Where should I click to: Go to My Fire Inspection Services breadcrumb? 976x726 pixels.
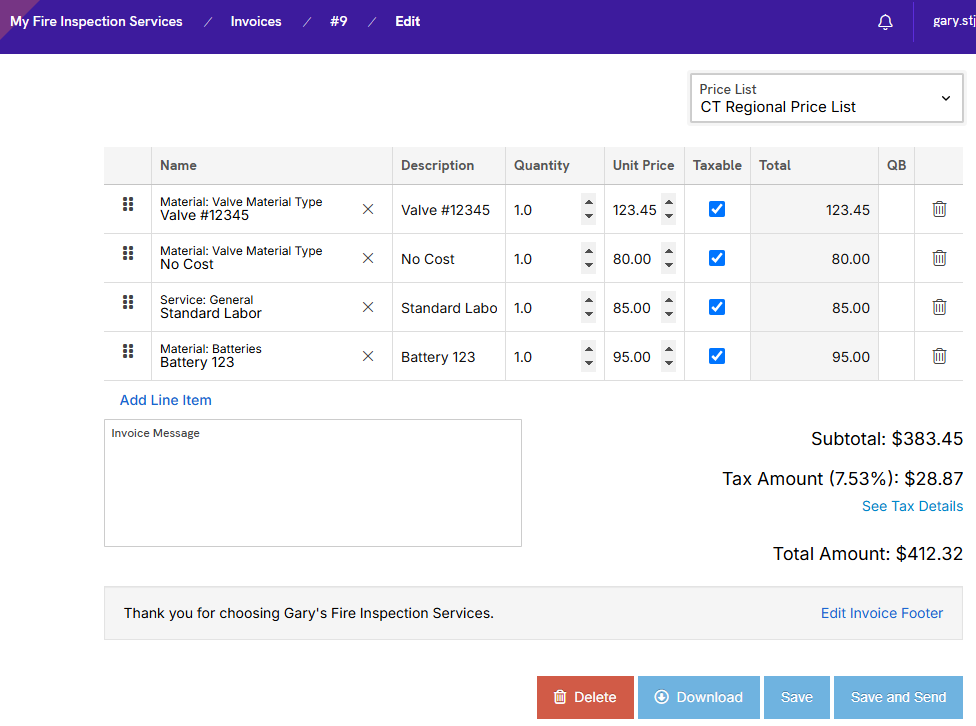tap(96, 21)
